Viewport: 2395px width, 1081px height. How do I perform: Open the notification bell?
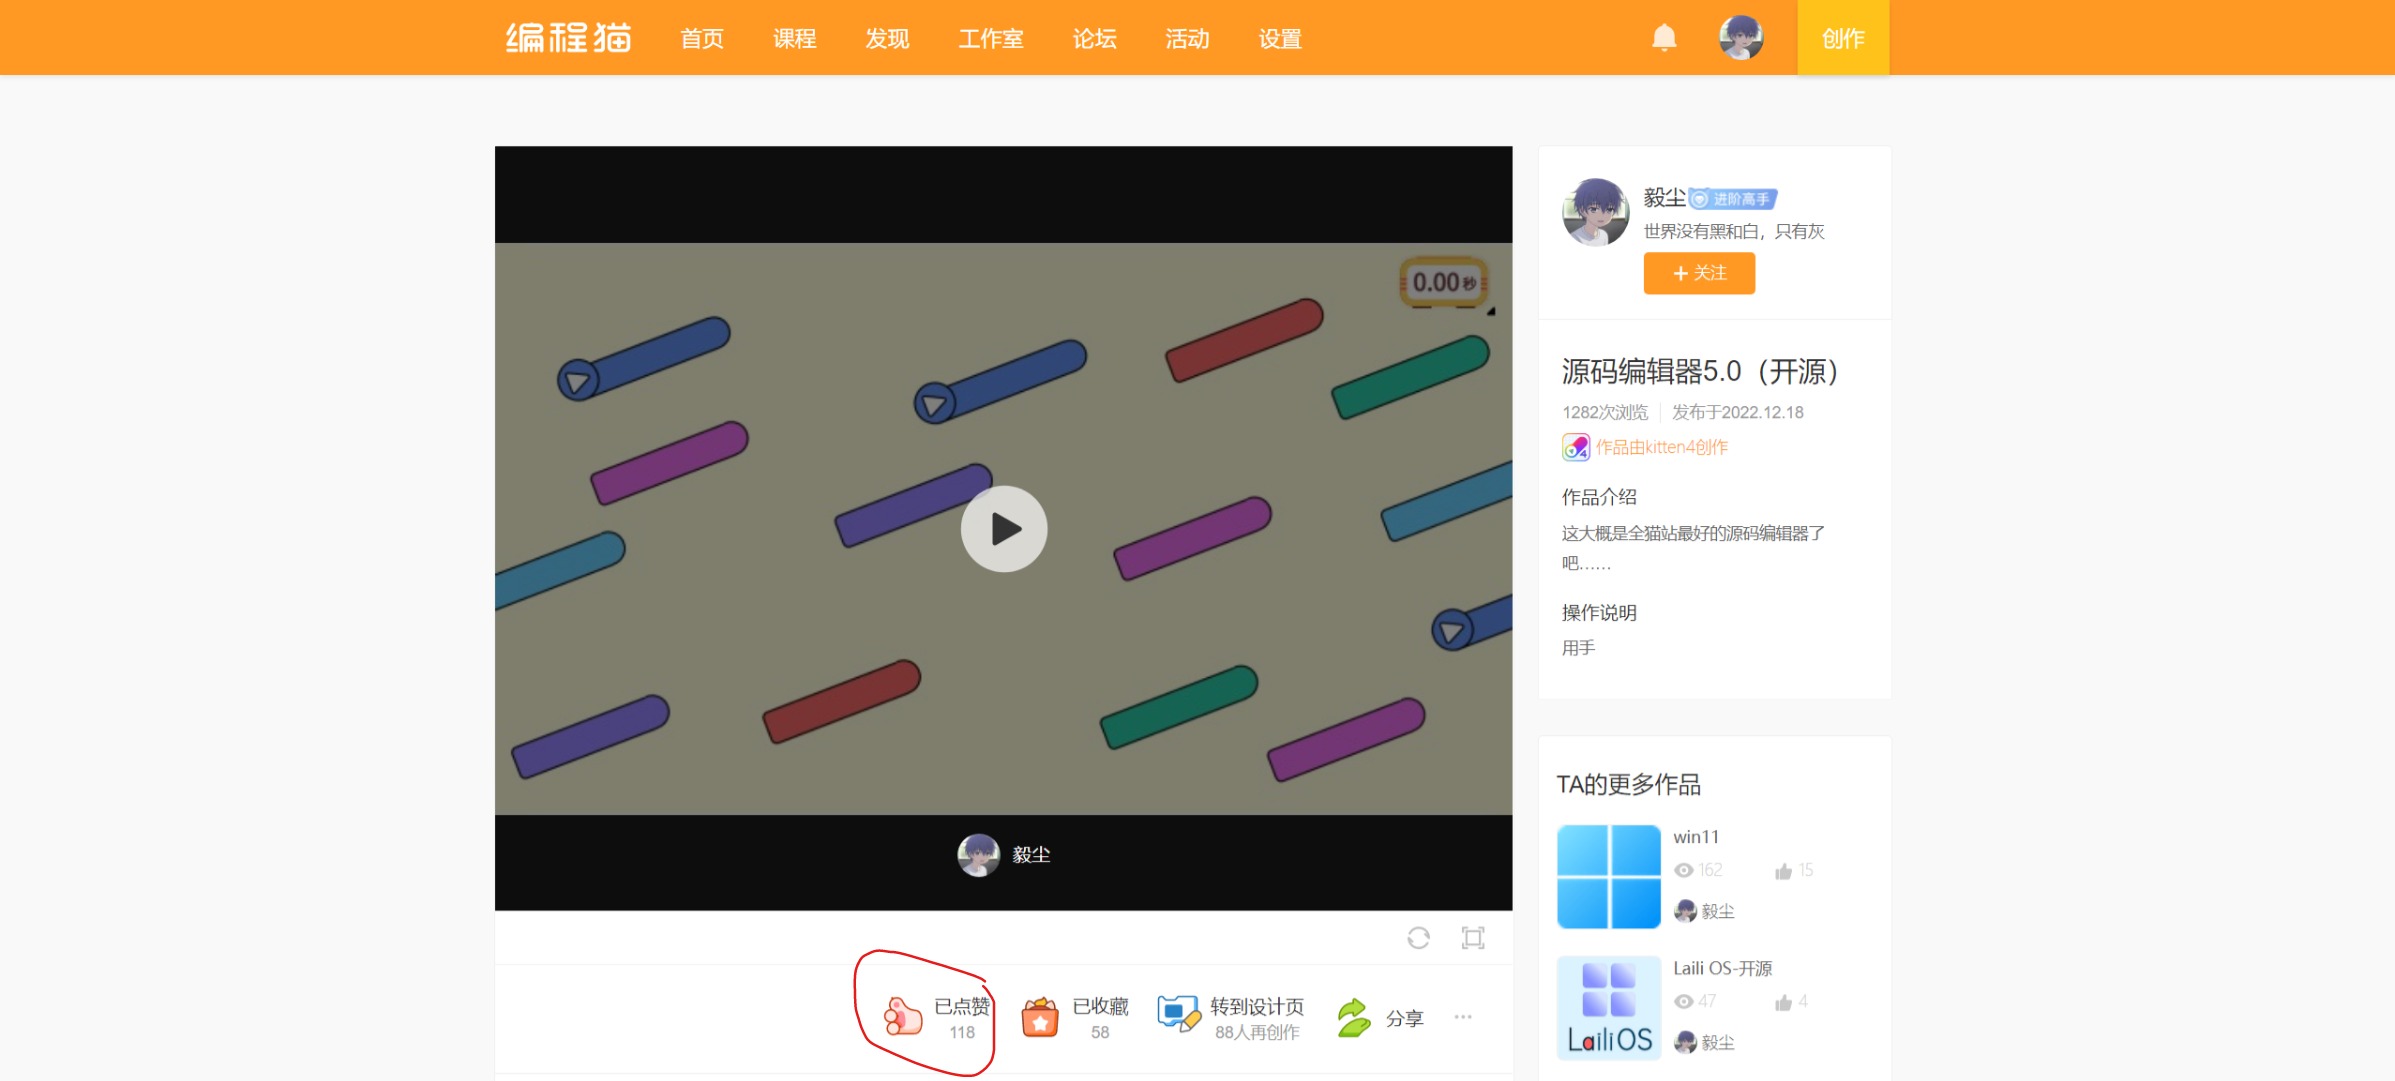point(1664,38)
